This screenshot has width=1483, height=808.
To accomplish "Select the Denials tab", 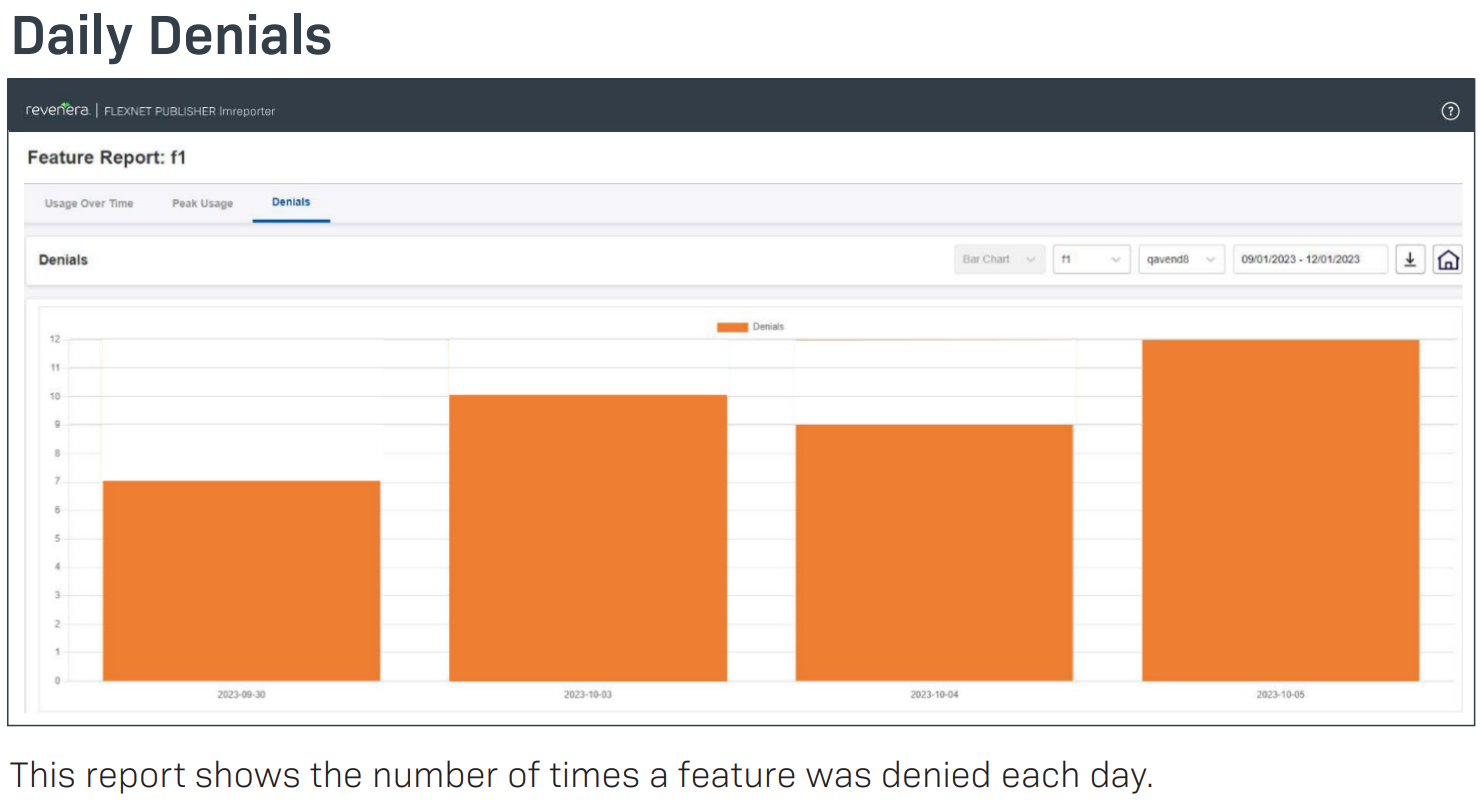I will point(291,202).
